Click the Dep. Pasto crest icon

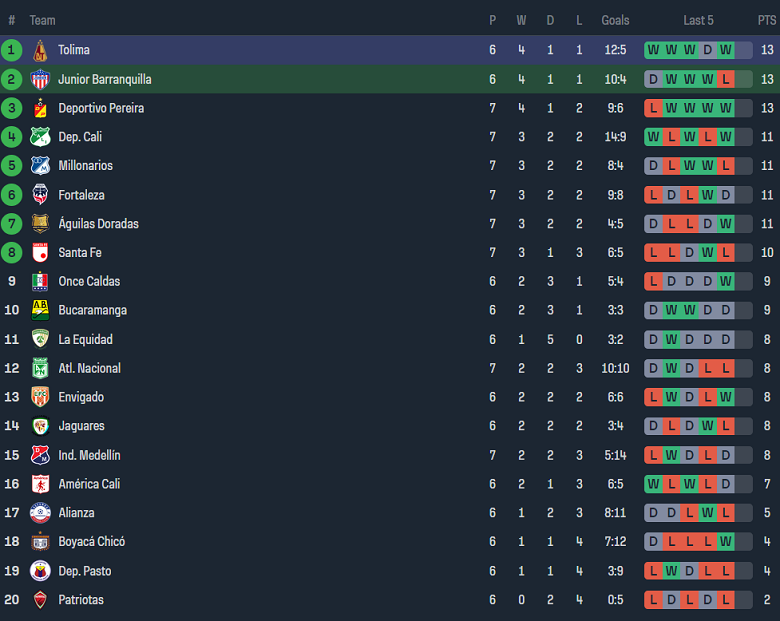pyautogui.click(x=40, y=571)
